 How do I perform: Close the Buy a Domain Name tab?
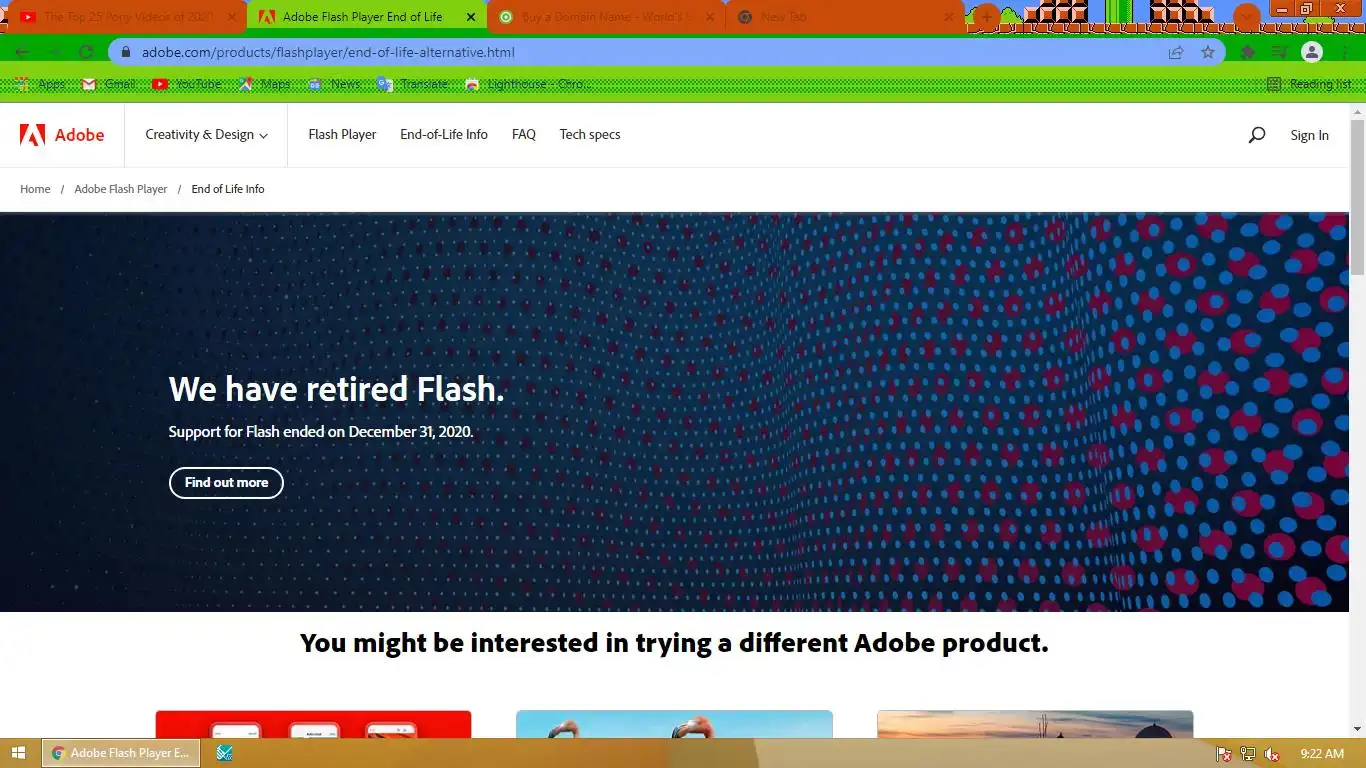(x=710, y=17)
